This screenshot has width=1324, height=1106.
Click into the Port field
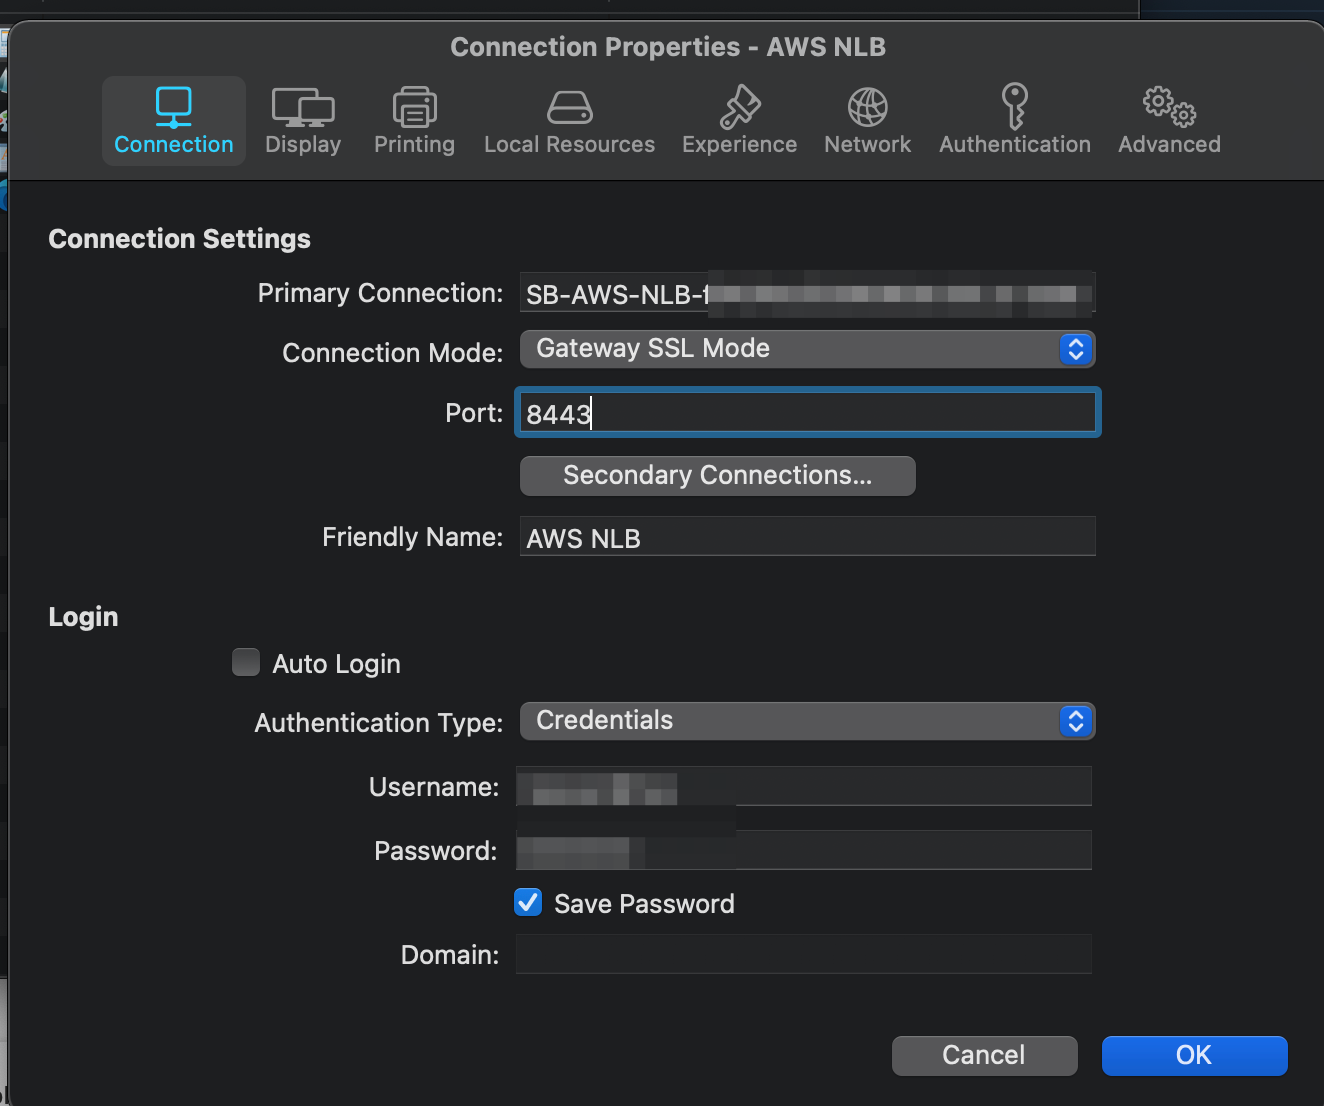click(x=807, y=413)
